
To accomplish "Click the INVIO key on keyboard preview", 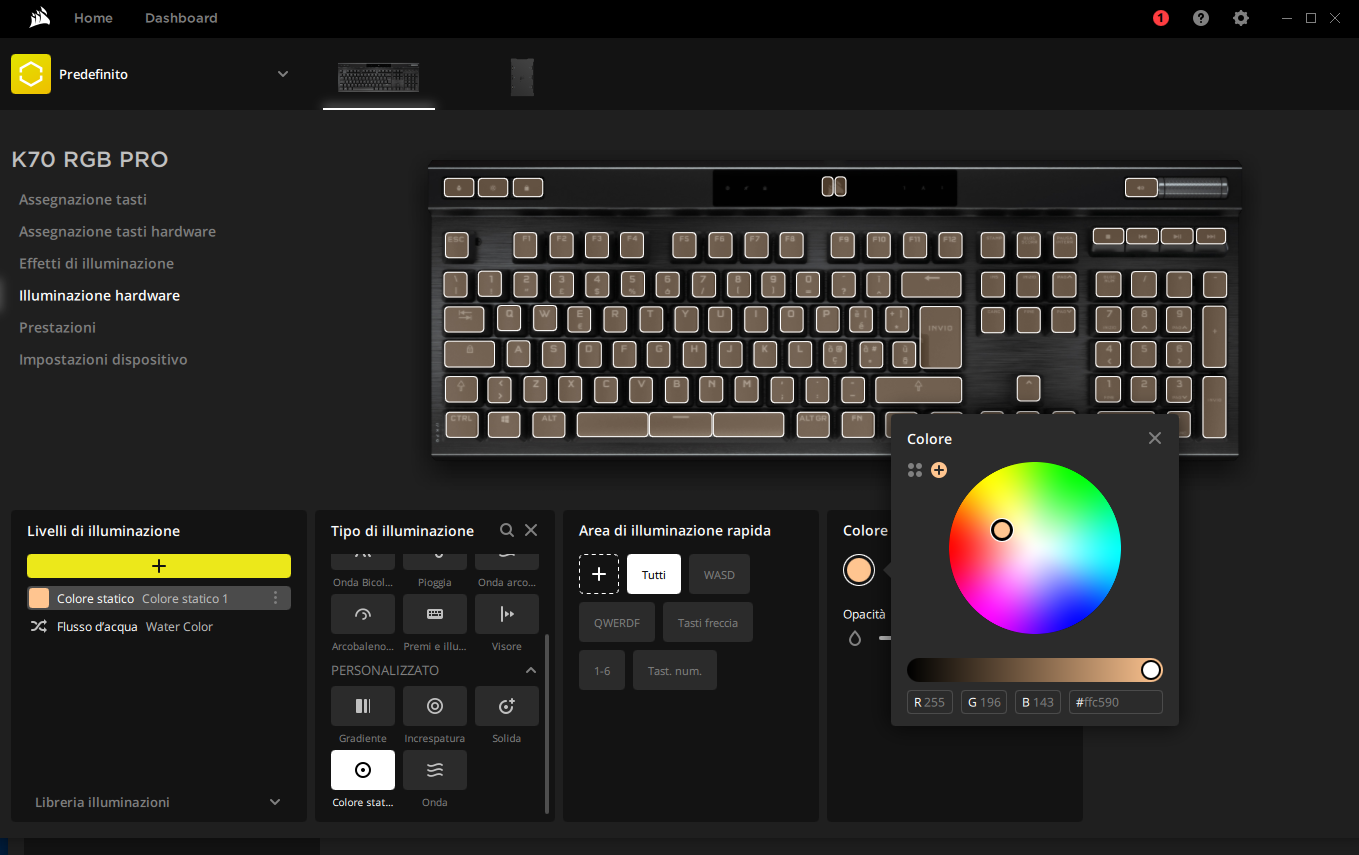I will point(941,337).
